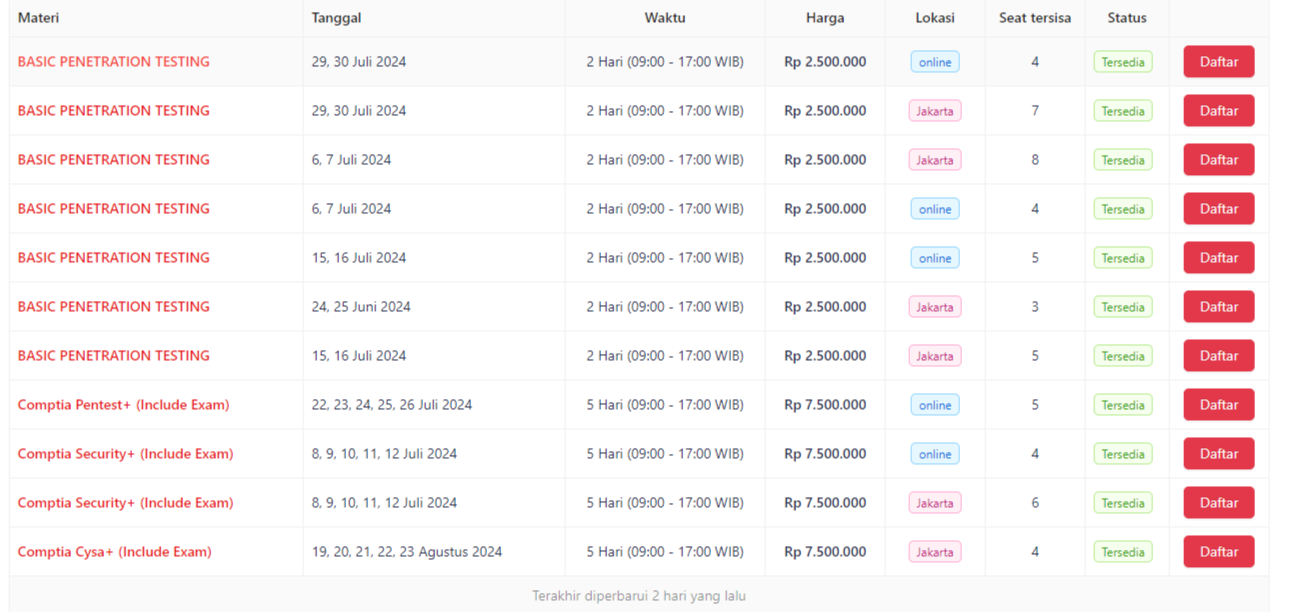This screenshot has width=1289, height=612.
Task: Open Comptia Cysa+ (Include Exam) course link
Action: pos(114,552)
